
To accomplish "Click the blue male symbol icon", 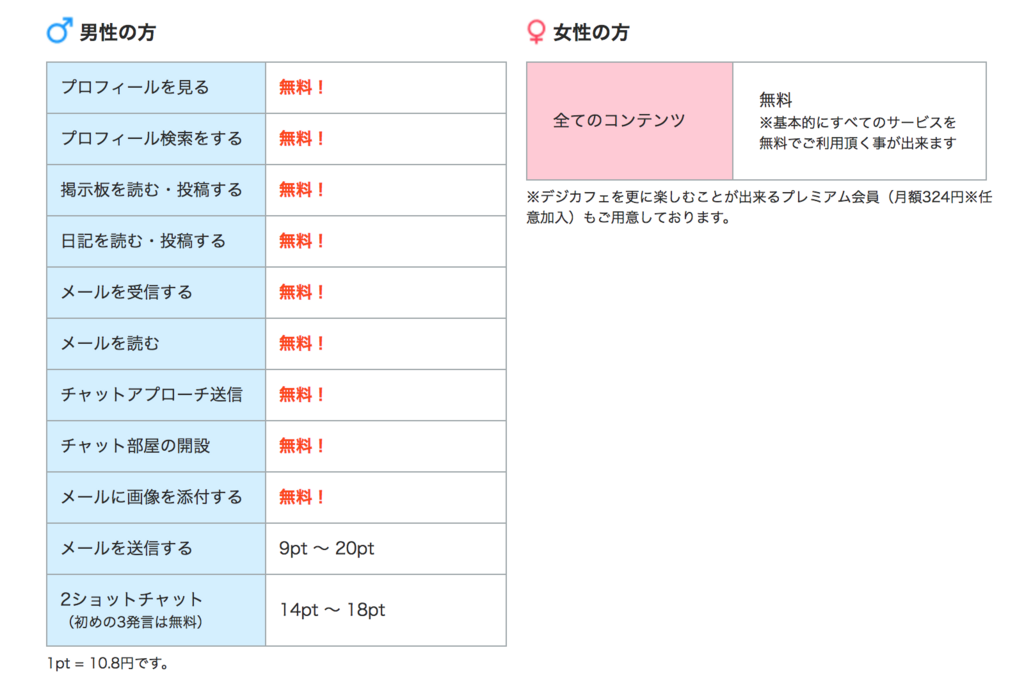I will pos(59,31).
